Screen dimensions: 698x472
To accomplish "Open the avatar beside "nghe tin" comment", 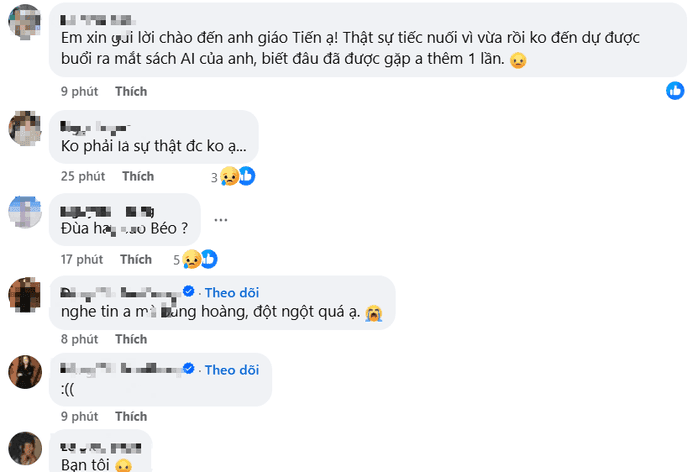I will pos(25,294).
